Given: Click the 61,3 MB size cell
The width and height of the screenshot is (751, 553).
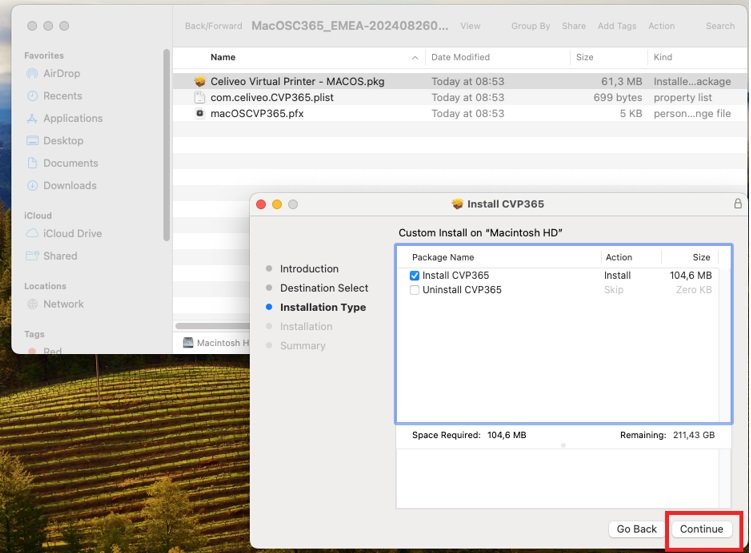Looking at the screenshot, I should click(621, 81).
